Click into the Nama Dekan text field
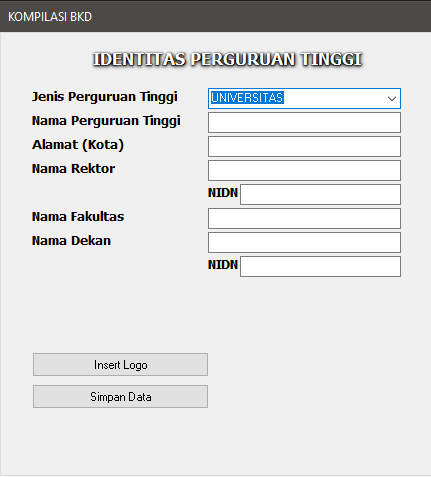Image resolution: width=431 pixels, height=477 pixels. click(304, 242)
